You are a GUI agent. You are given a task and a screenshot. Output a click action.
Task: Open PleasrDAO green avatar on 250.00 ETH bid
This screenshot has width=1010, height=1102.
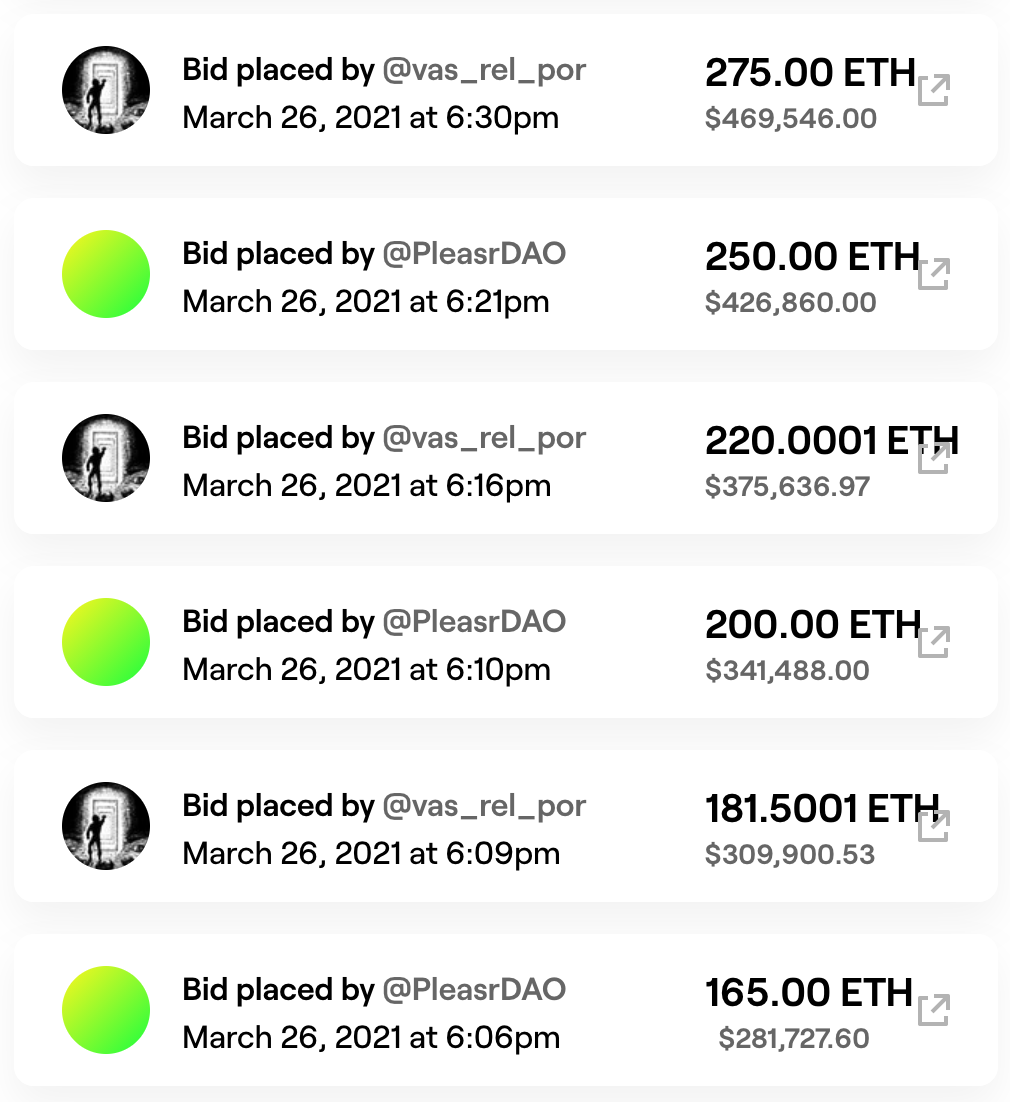point(106,274)
